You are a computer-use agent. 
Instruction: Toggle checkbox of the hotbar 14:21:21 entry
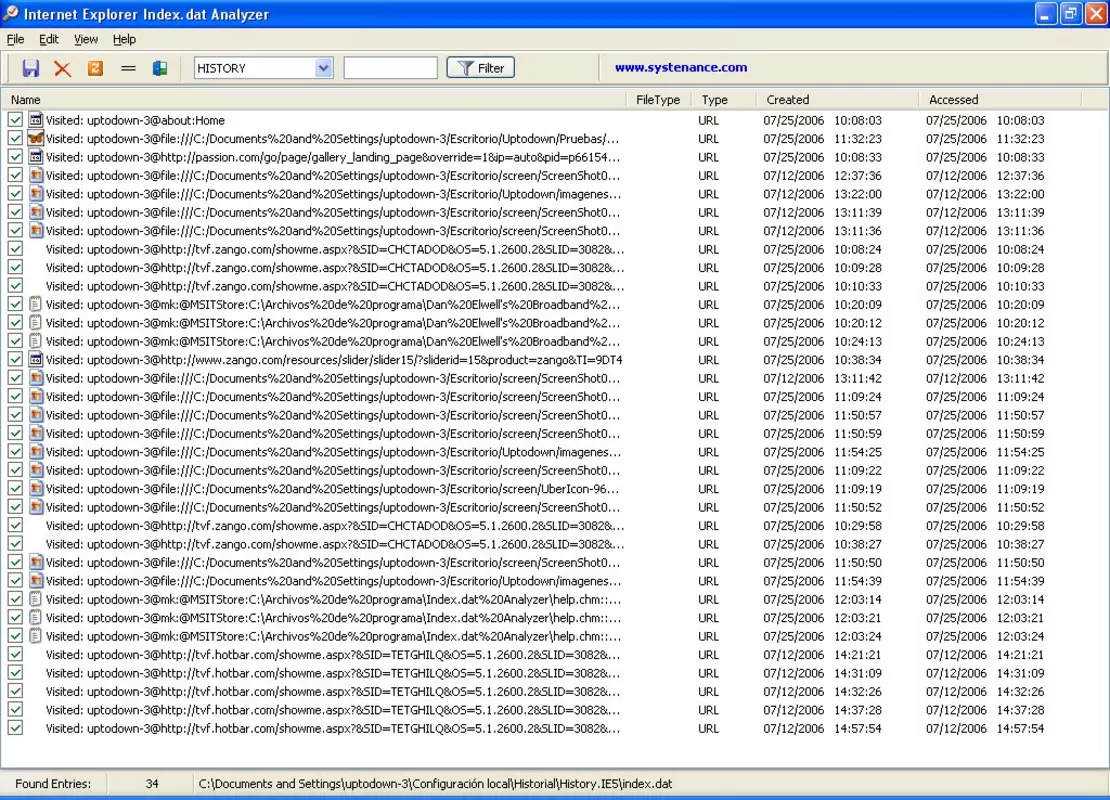[x=15, y=654]
